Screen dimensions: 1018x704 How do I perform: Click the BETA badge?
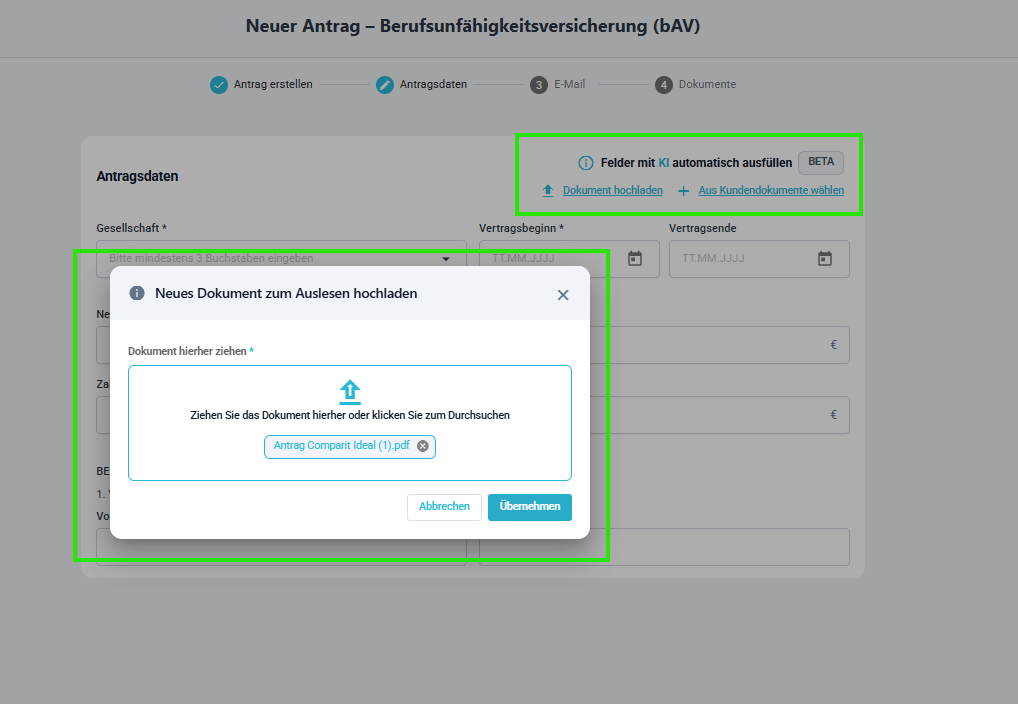(820, 163)
